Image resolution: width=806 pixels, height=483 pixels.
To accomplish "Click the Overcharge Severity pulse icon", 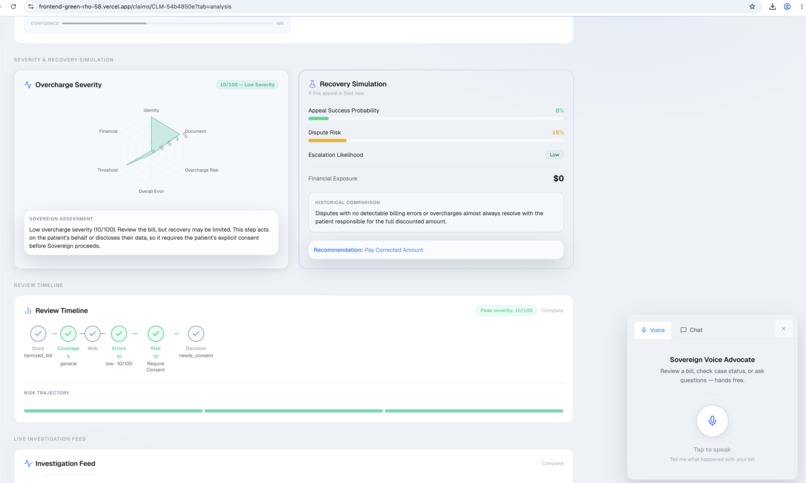I will point(28,85).
